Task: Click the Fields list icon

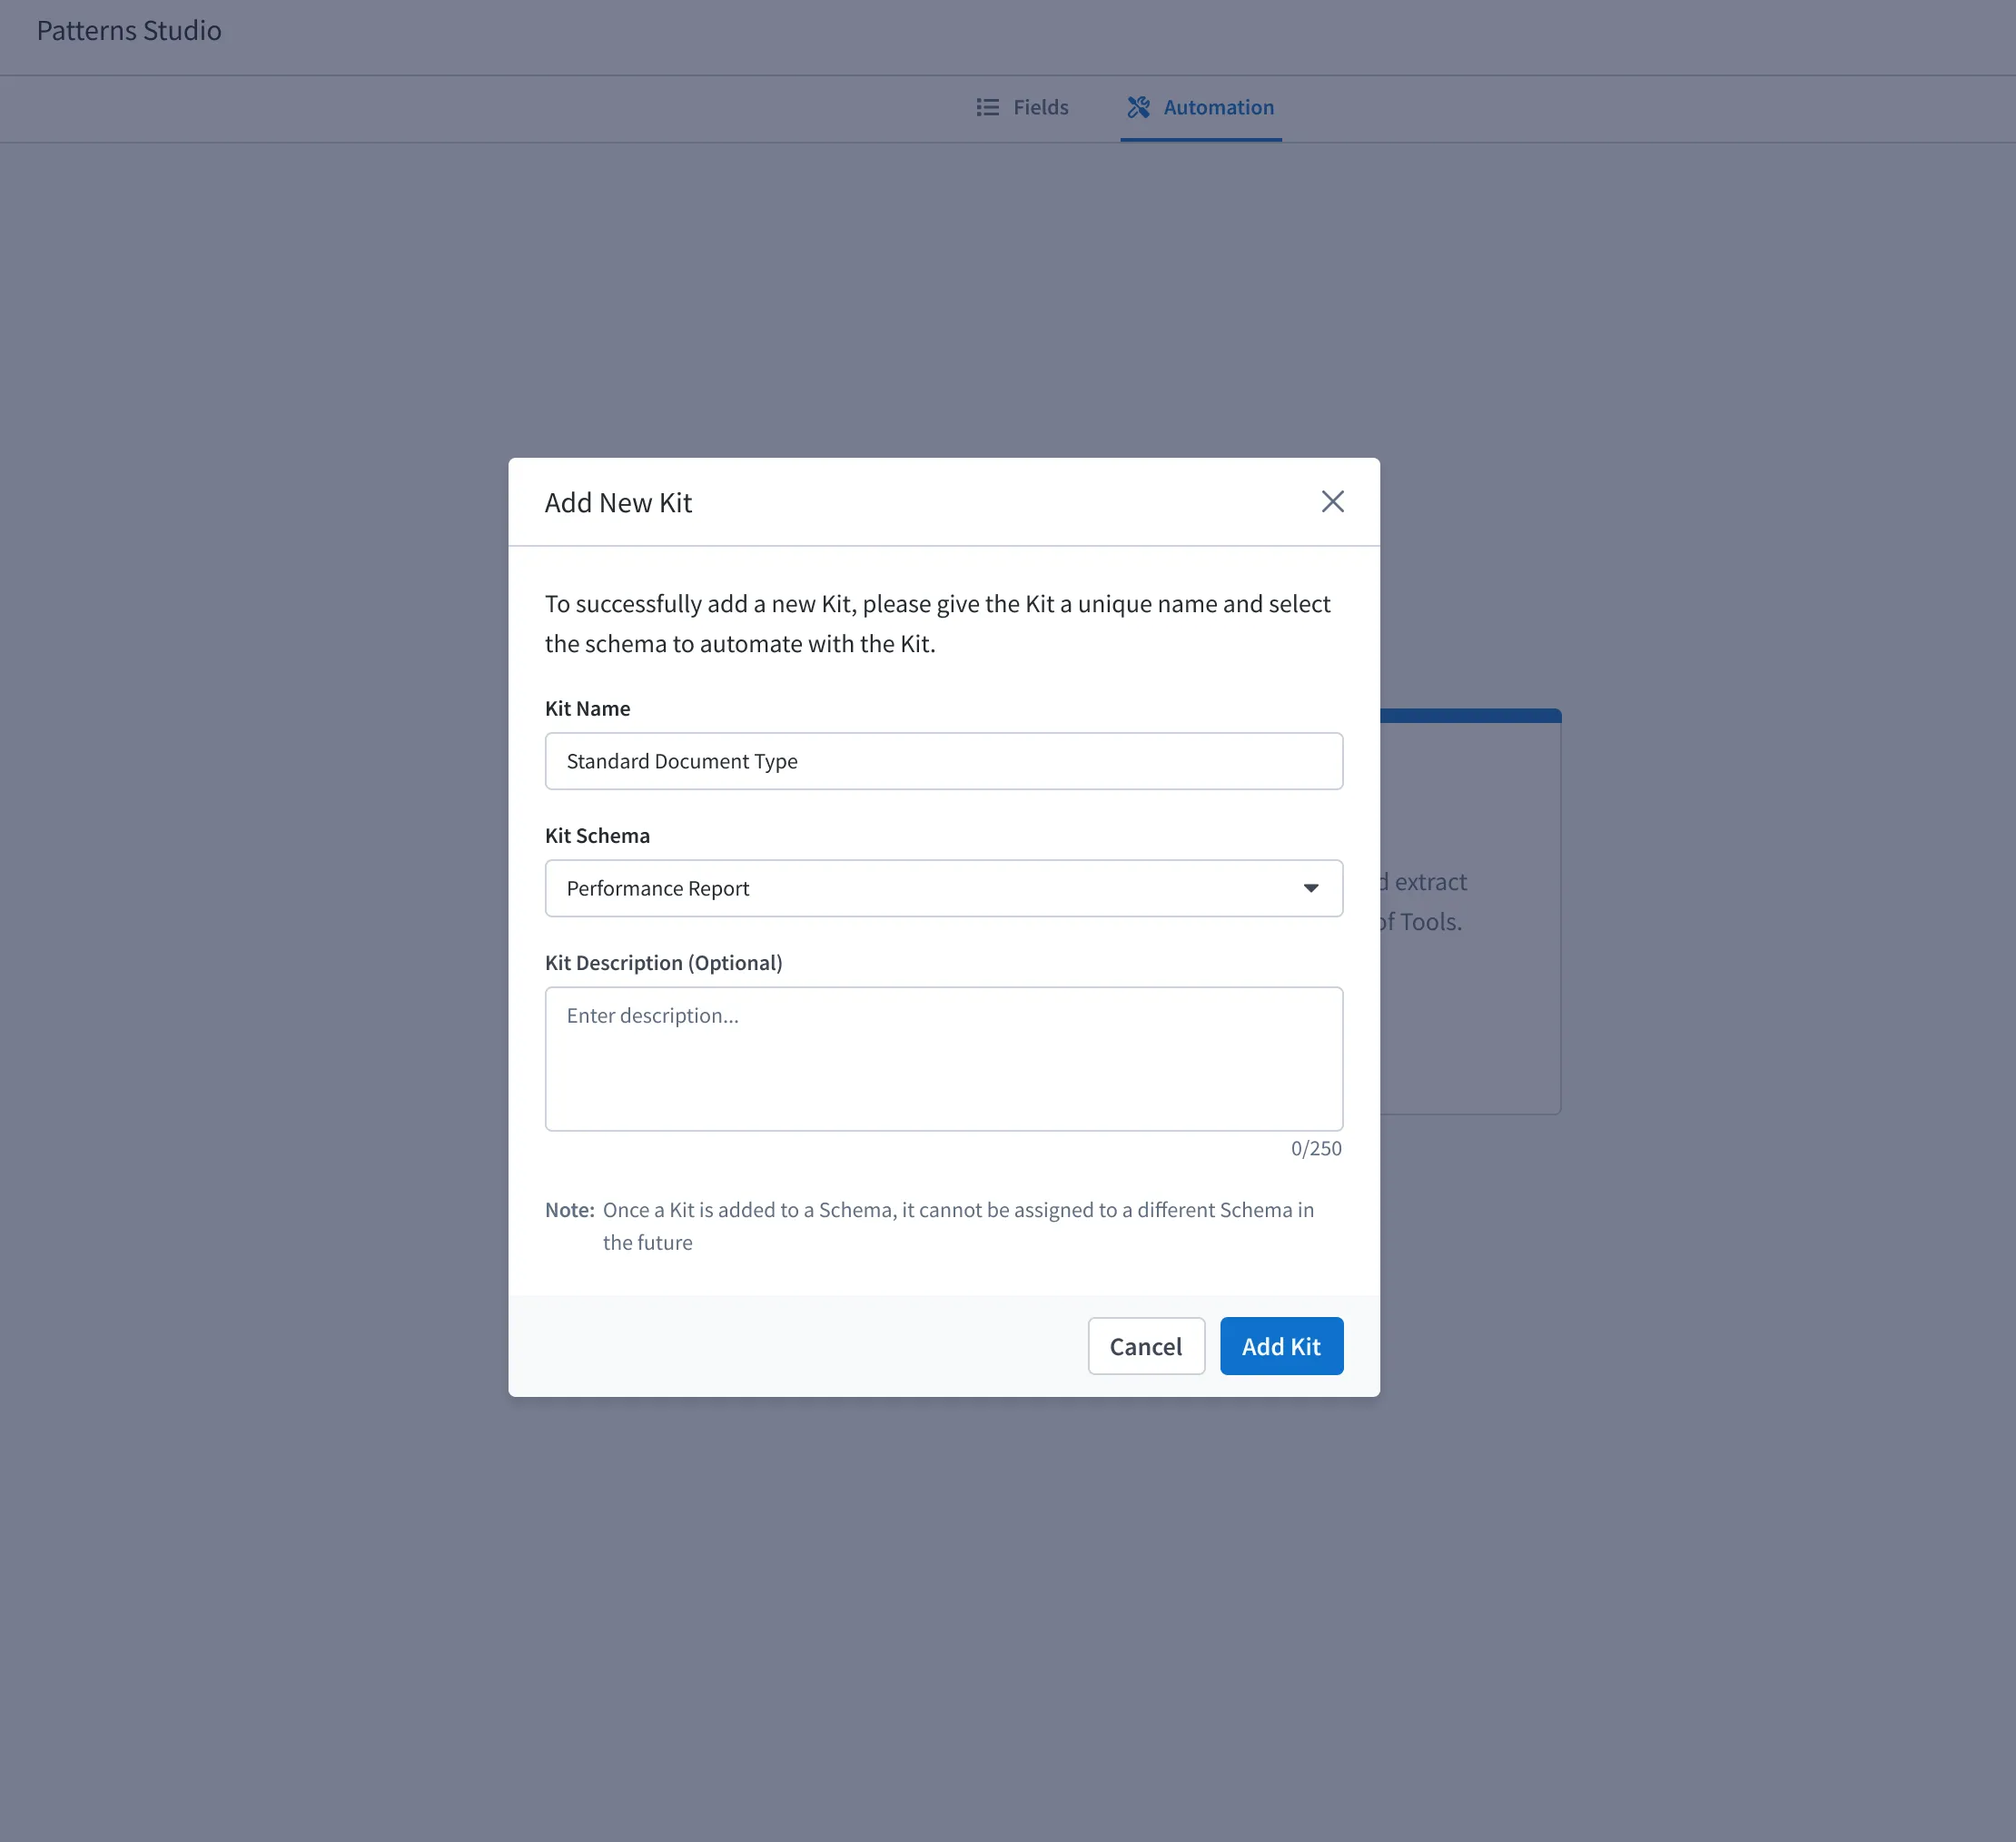Action: 987,107
